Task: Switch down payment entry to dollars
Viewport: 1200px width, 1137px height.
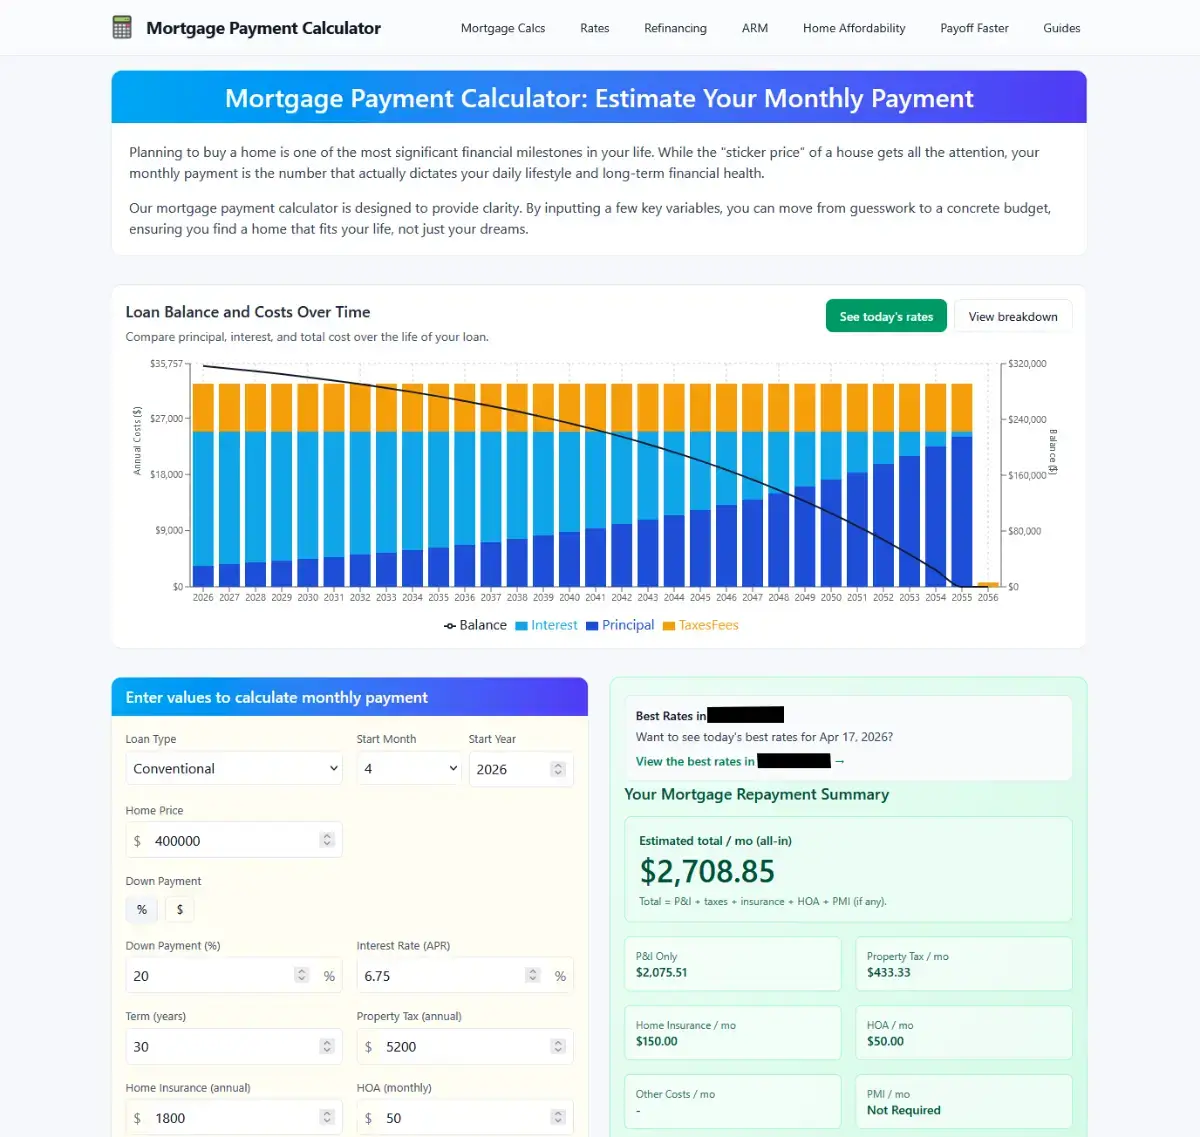Action: (x=179, y=909)
